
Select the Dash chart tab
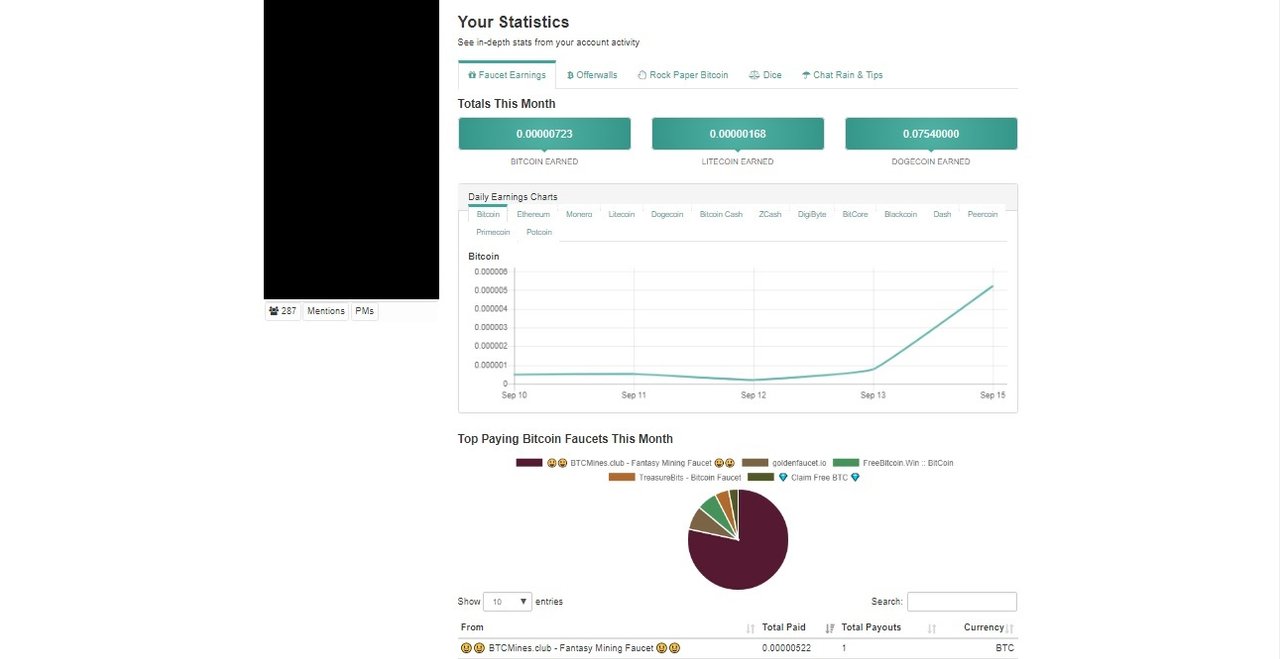tap(942, 214)
